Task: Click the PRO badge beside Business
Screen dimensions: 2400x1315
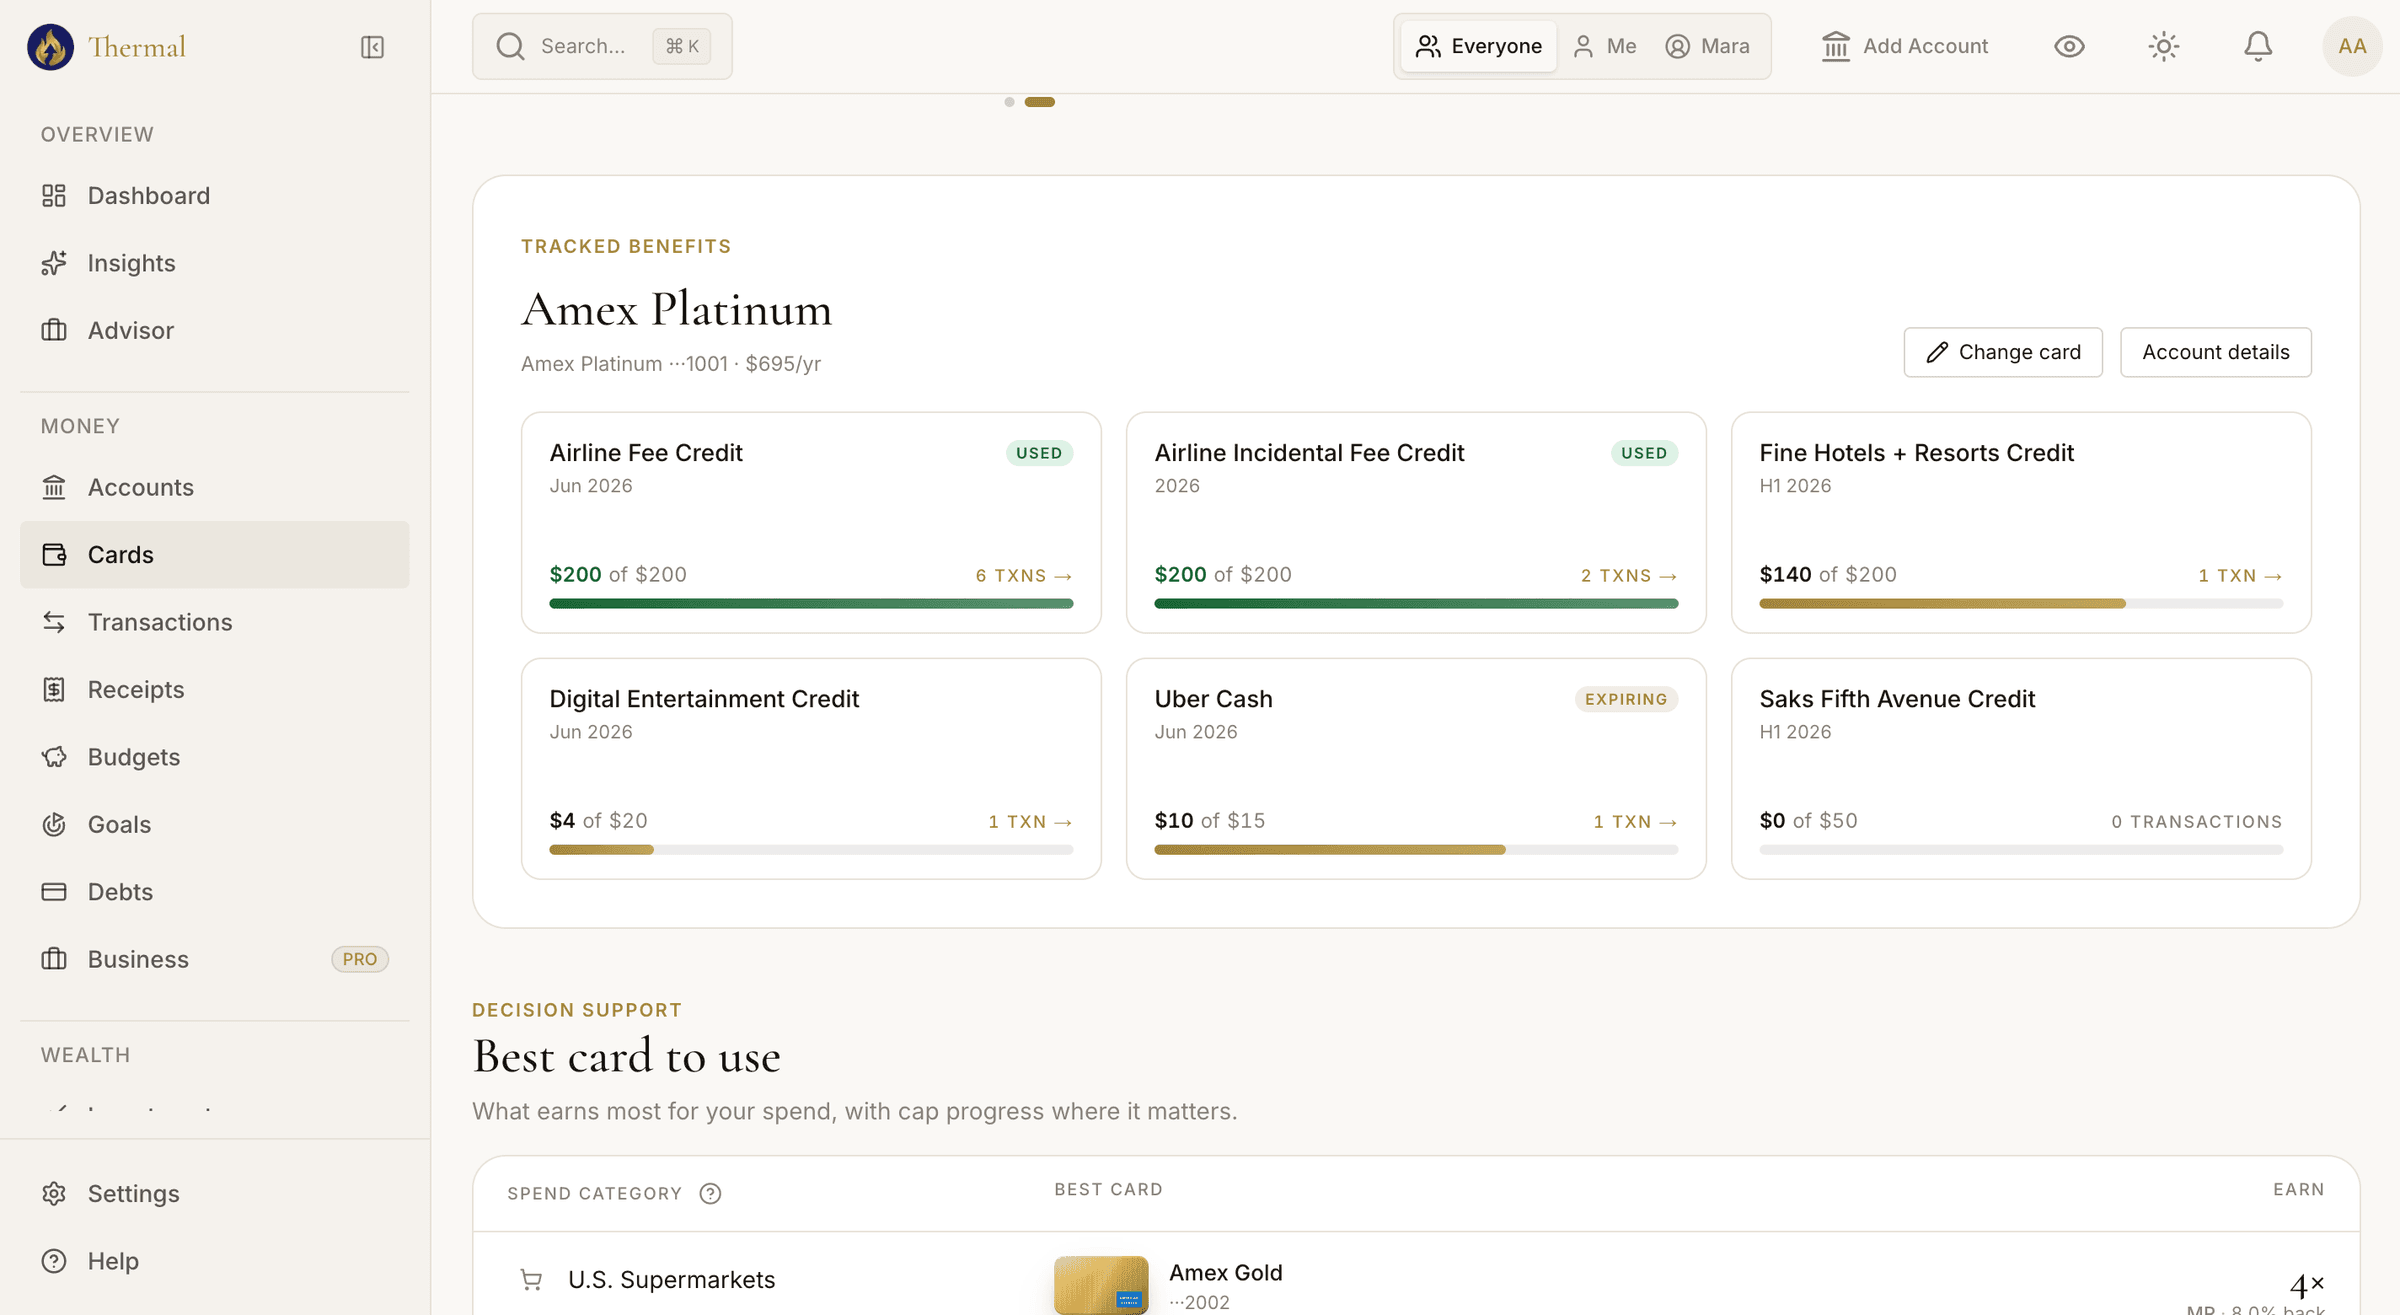Action: (360, 959)
